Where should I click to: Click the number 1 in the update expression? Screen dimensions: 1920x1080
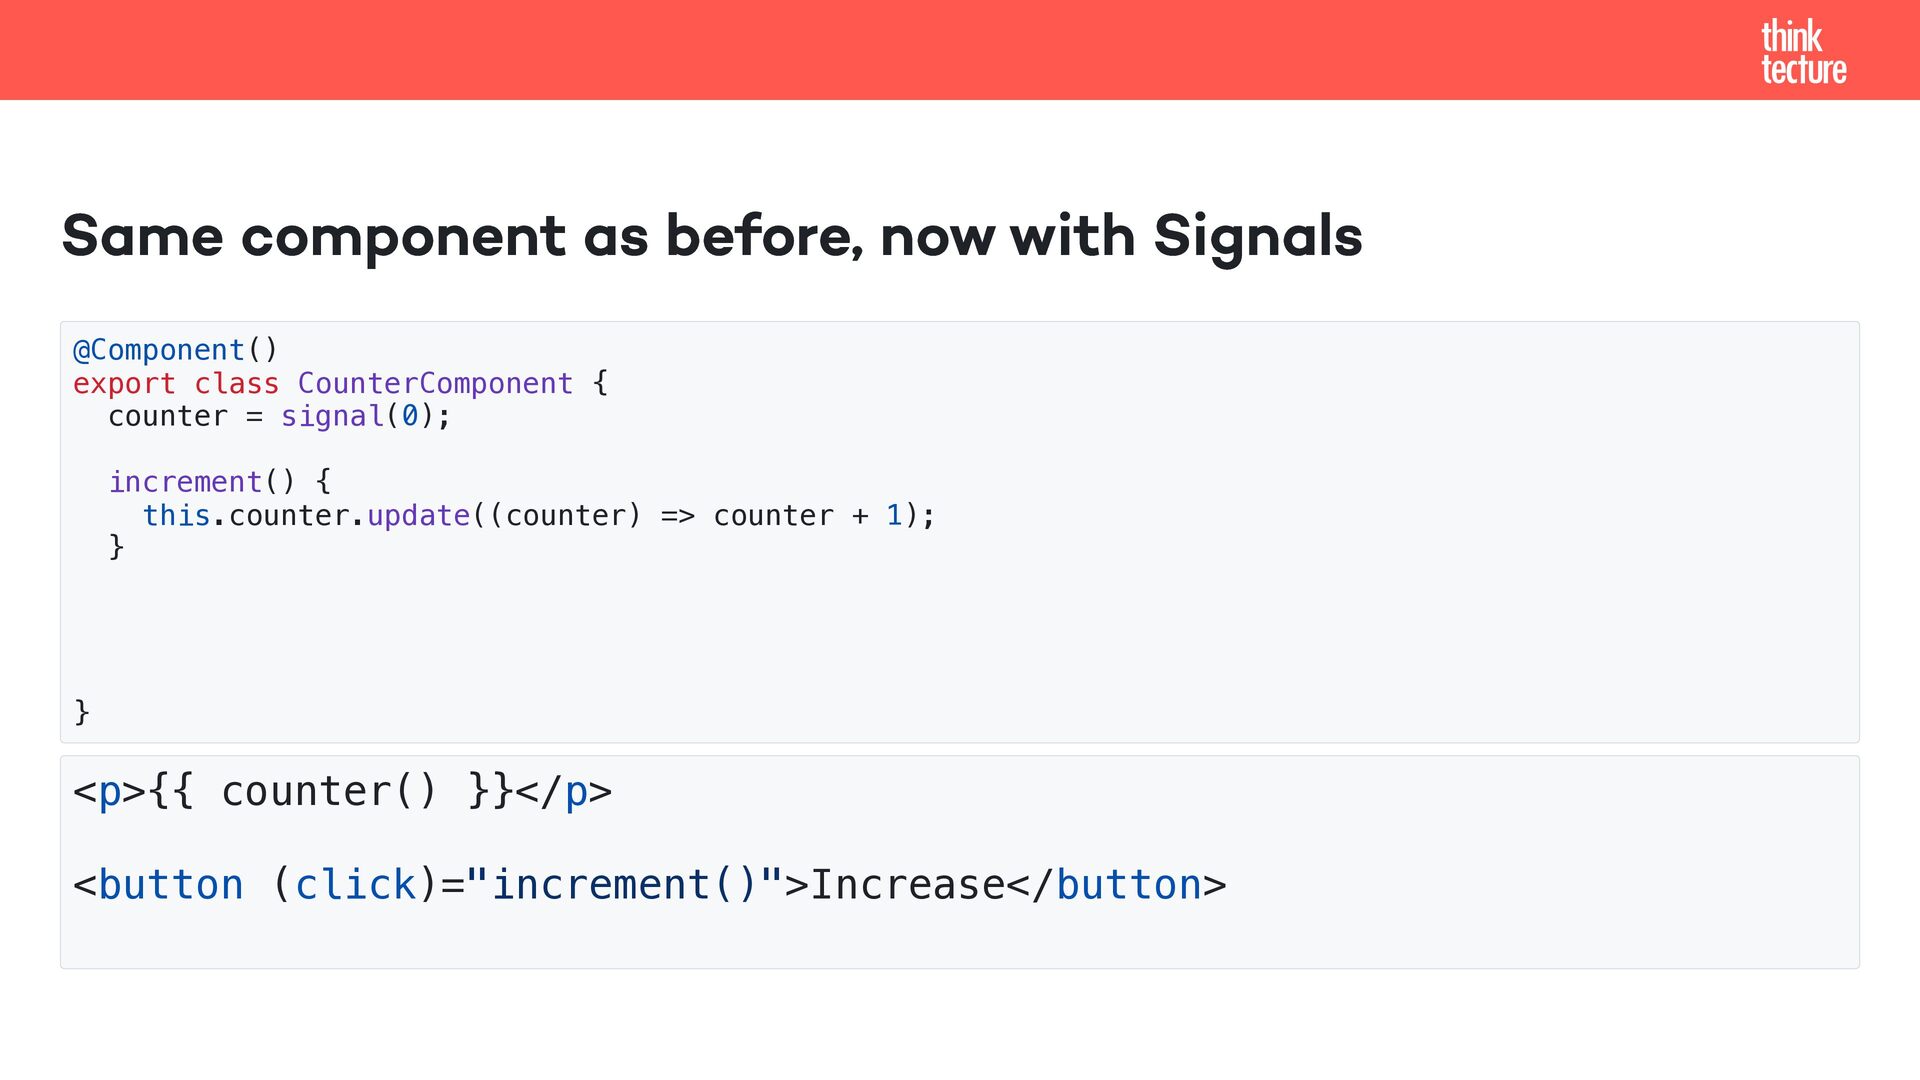tap(894, 515)
